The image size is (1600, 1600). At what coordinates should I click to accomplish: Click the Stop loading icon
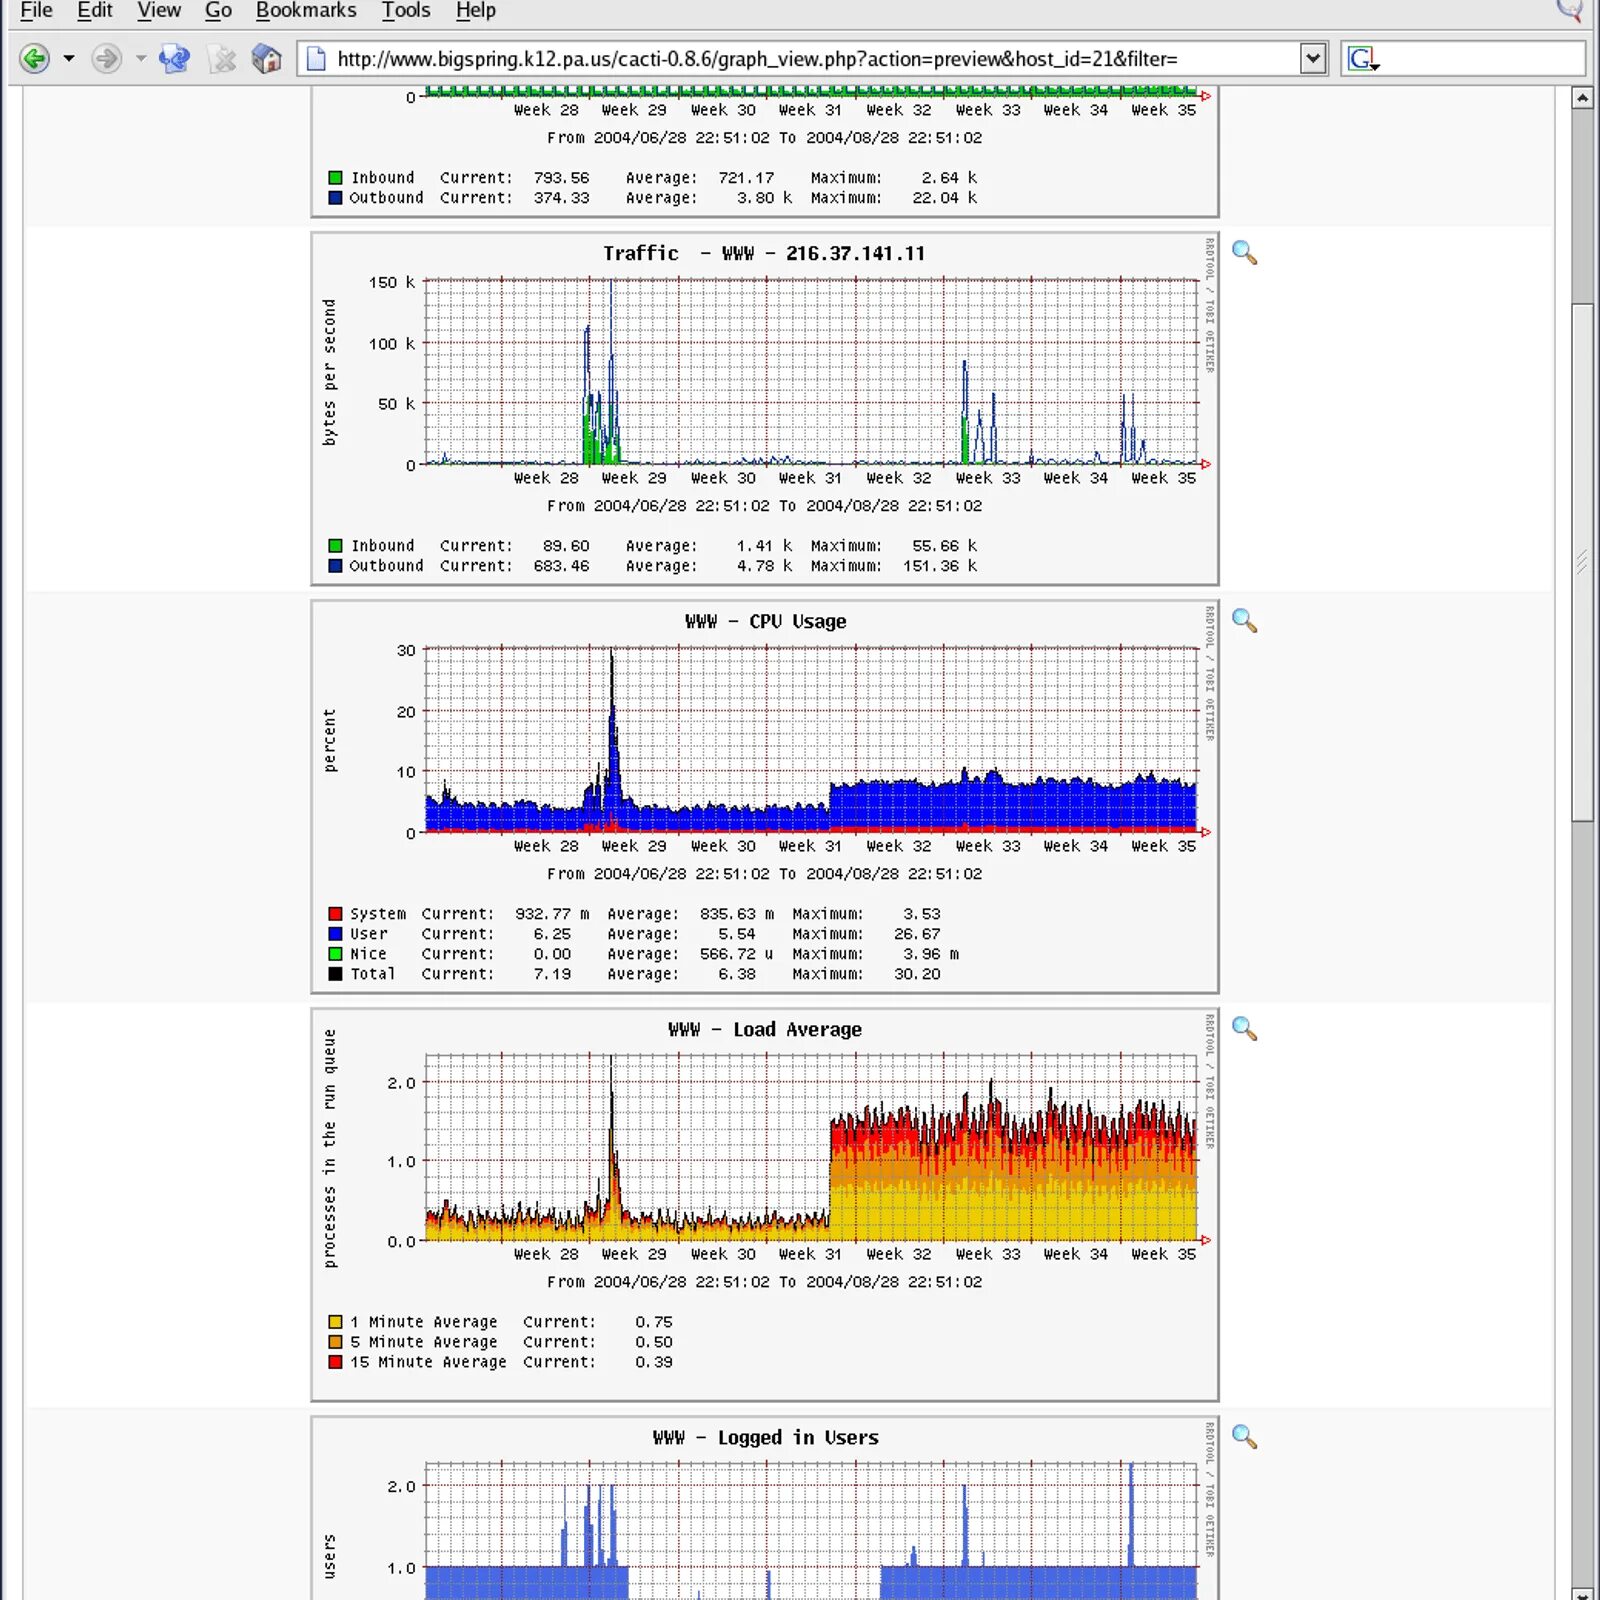tap(222, 59)
